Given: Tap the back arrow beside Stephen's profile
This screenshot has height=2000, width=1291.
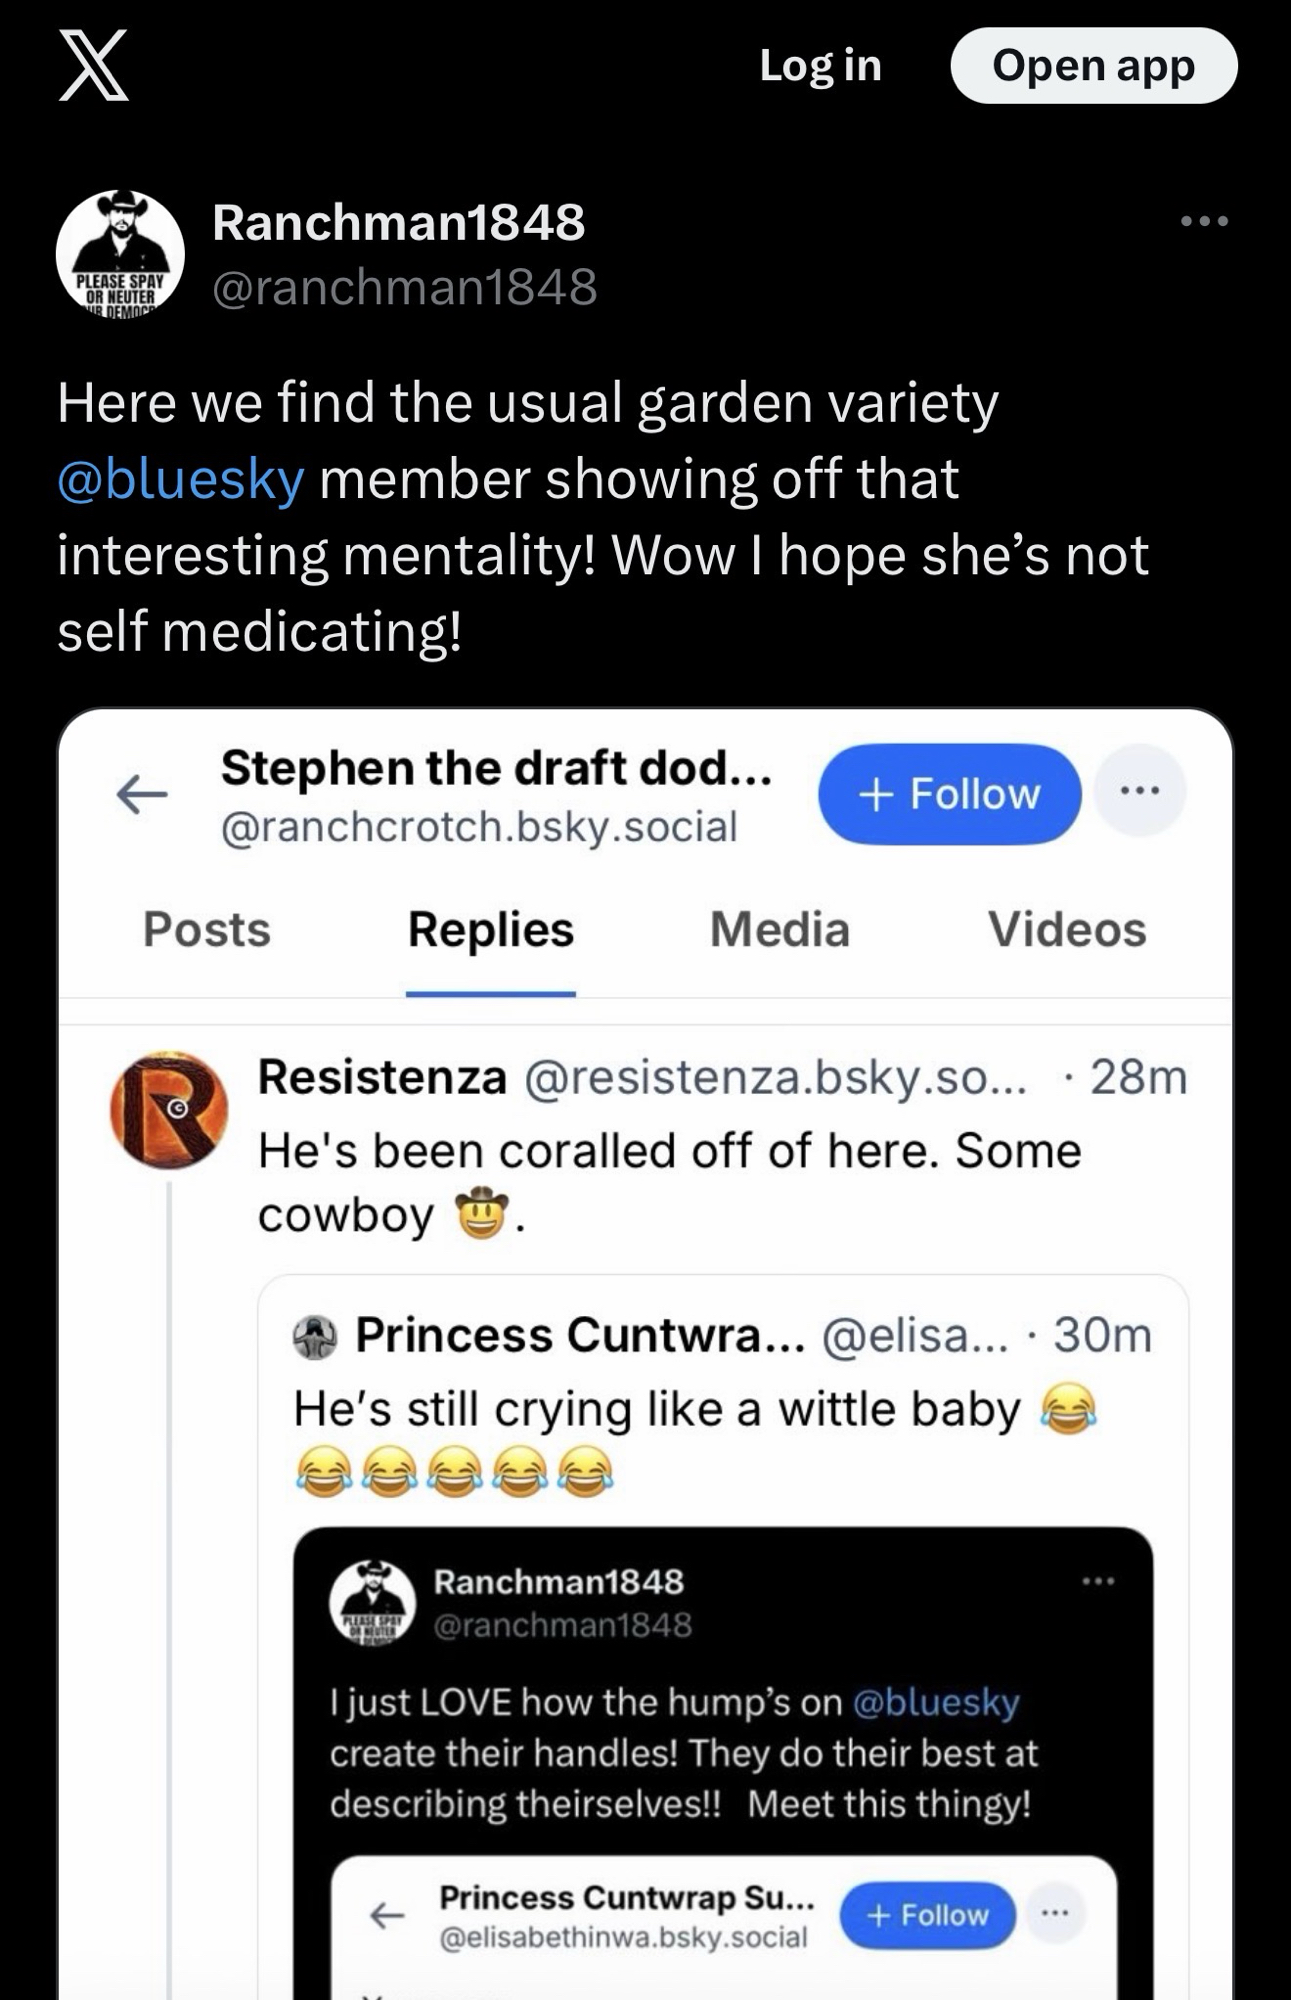Looking at the screenshot, I should point(142,795).
